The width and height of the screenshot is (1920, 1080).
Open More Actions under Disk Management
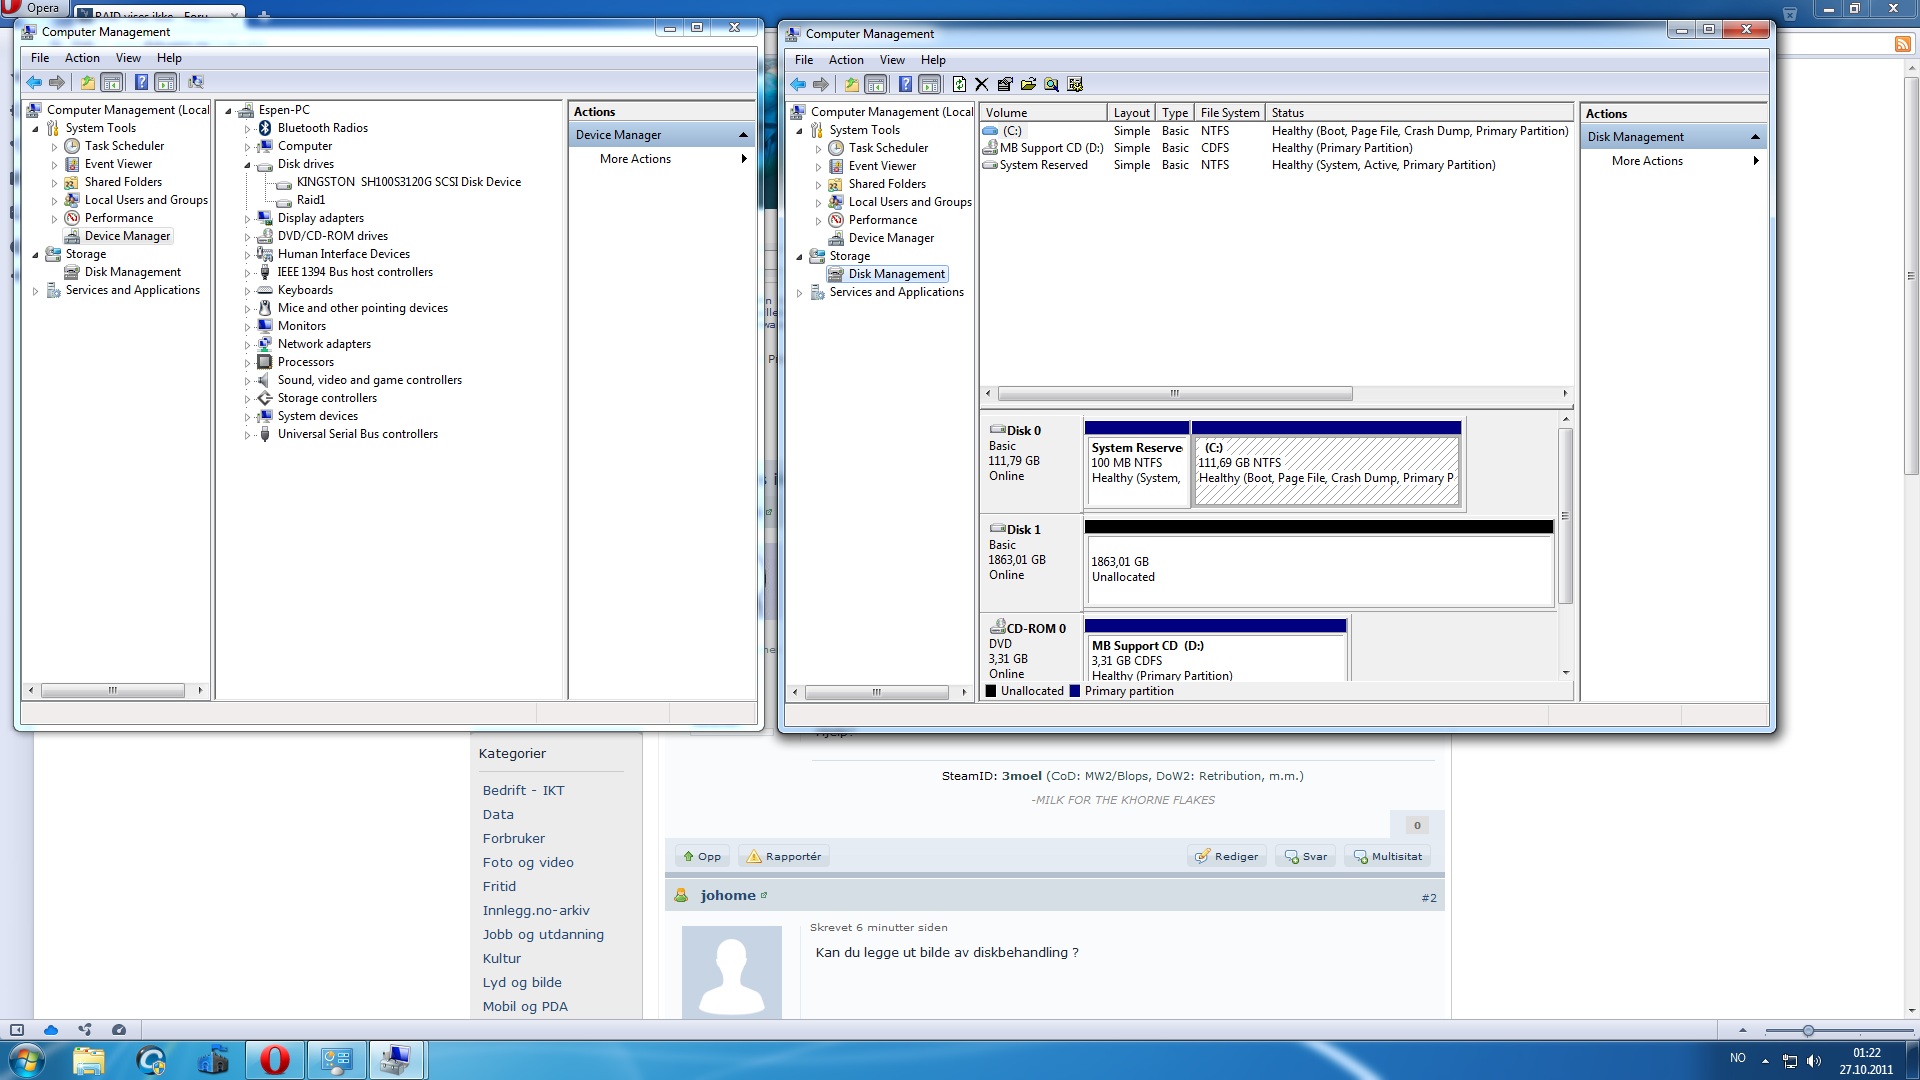pos(1673,161)
